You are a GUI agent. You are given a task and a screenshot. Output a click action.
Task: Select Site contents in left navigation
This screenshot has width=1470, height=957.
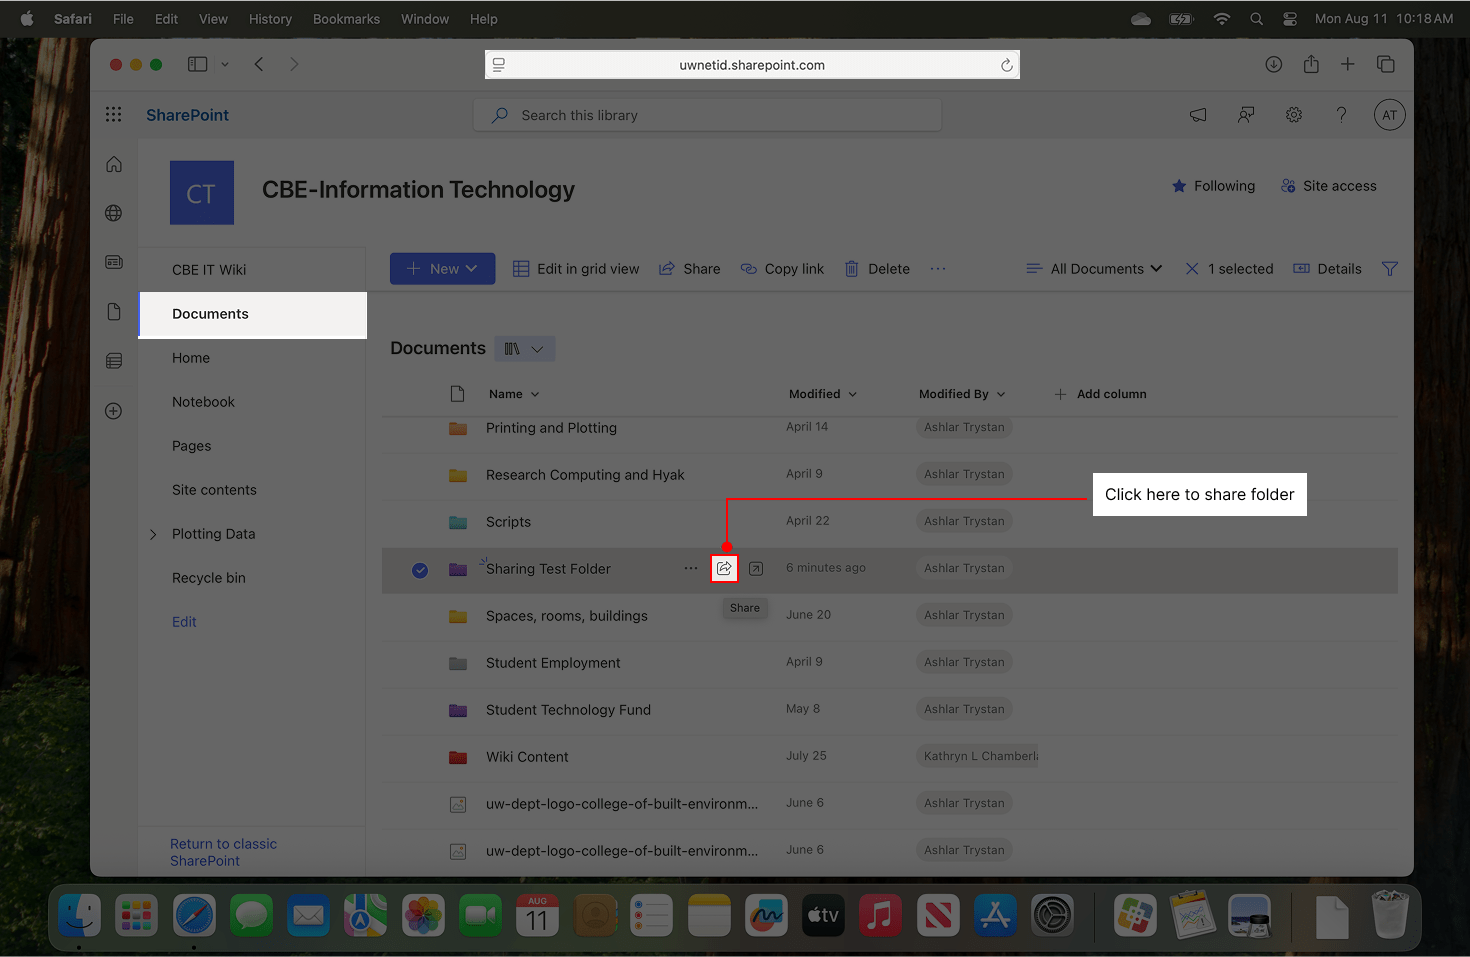click(x=214, y=490)
